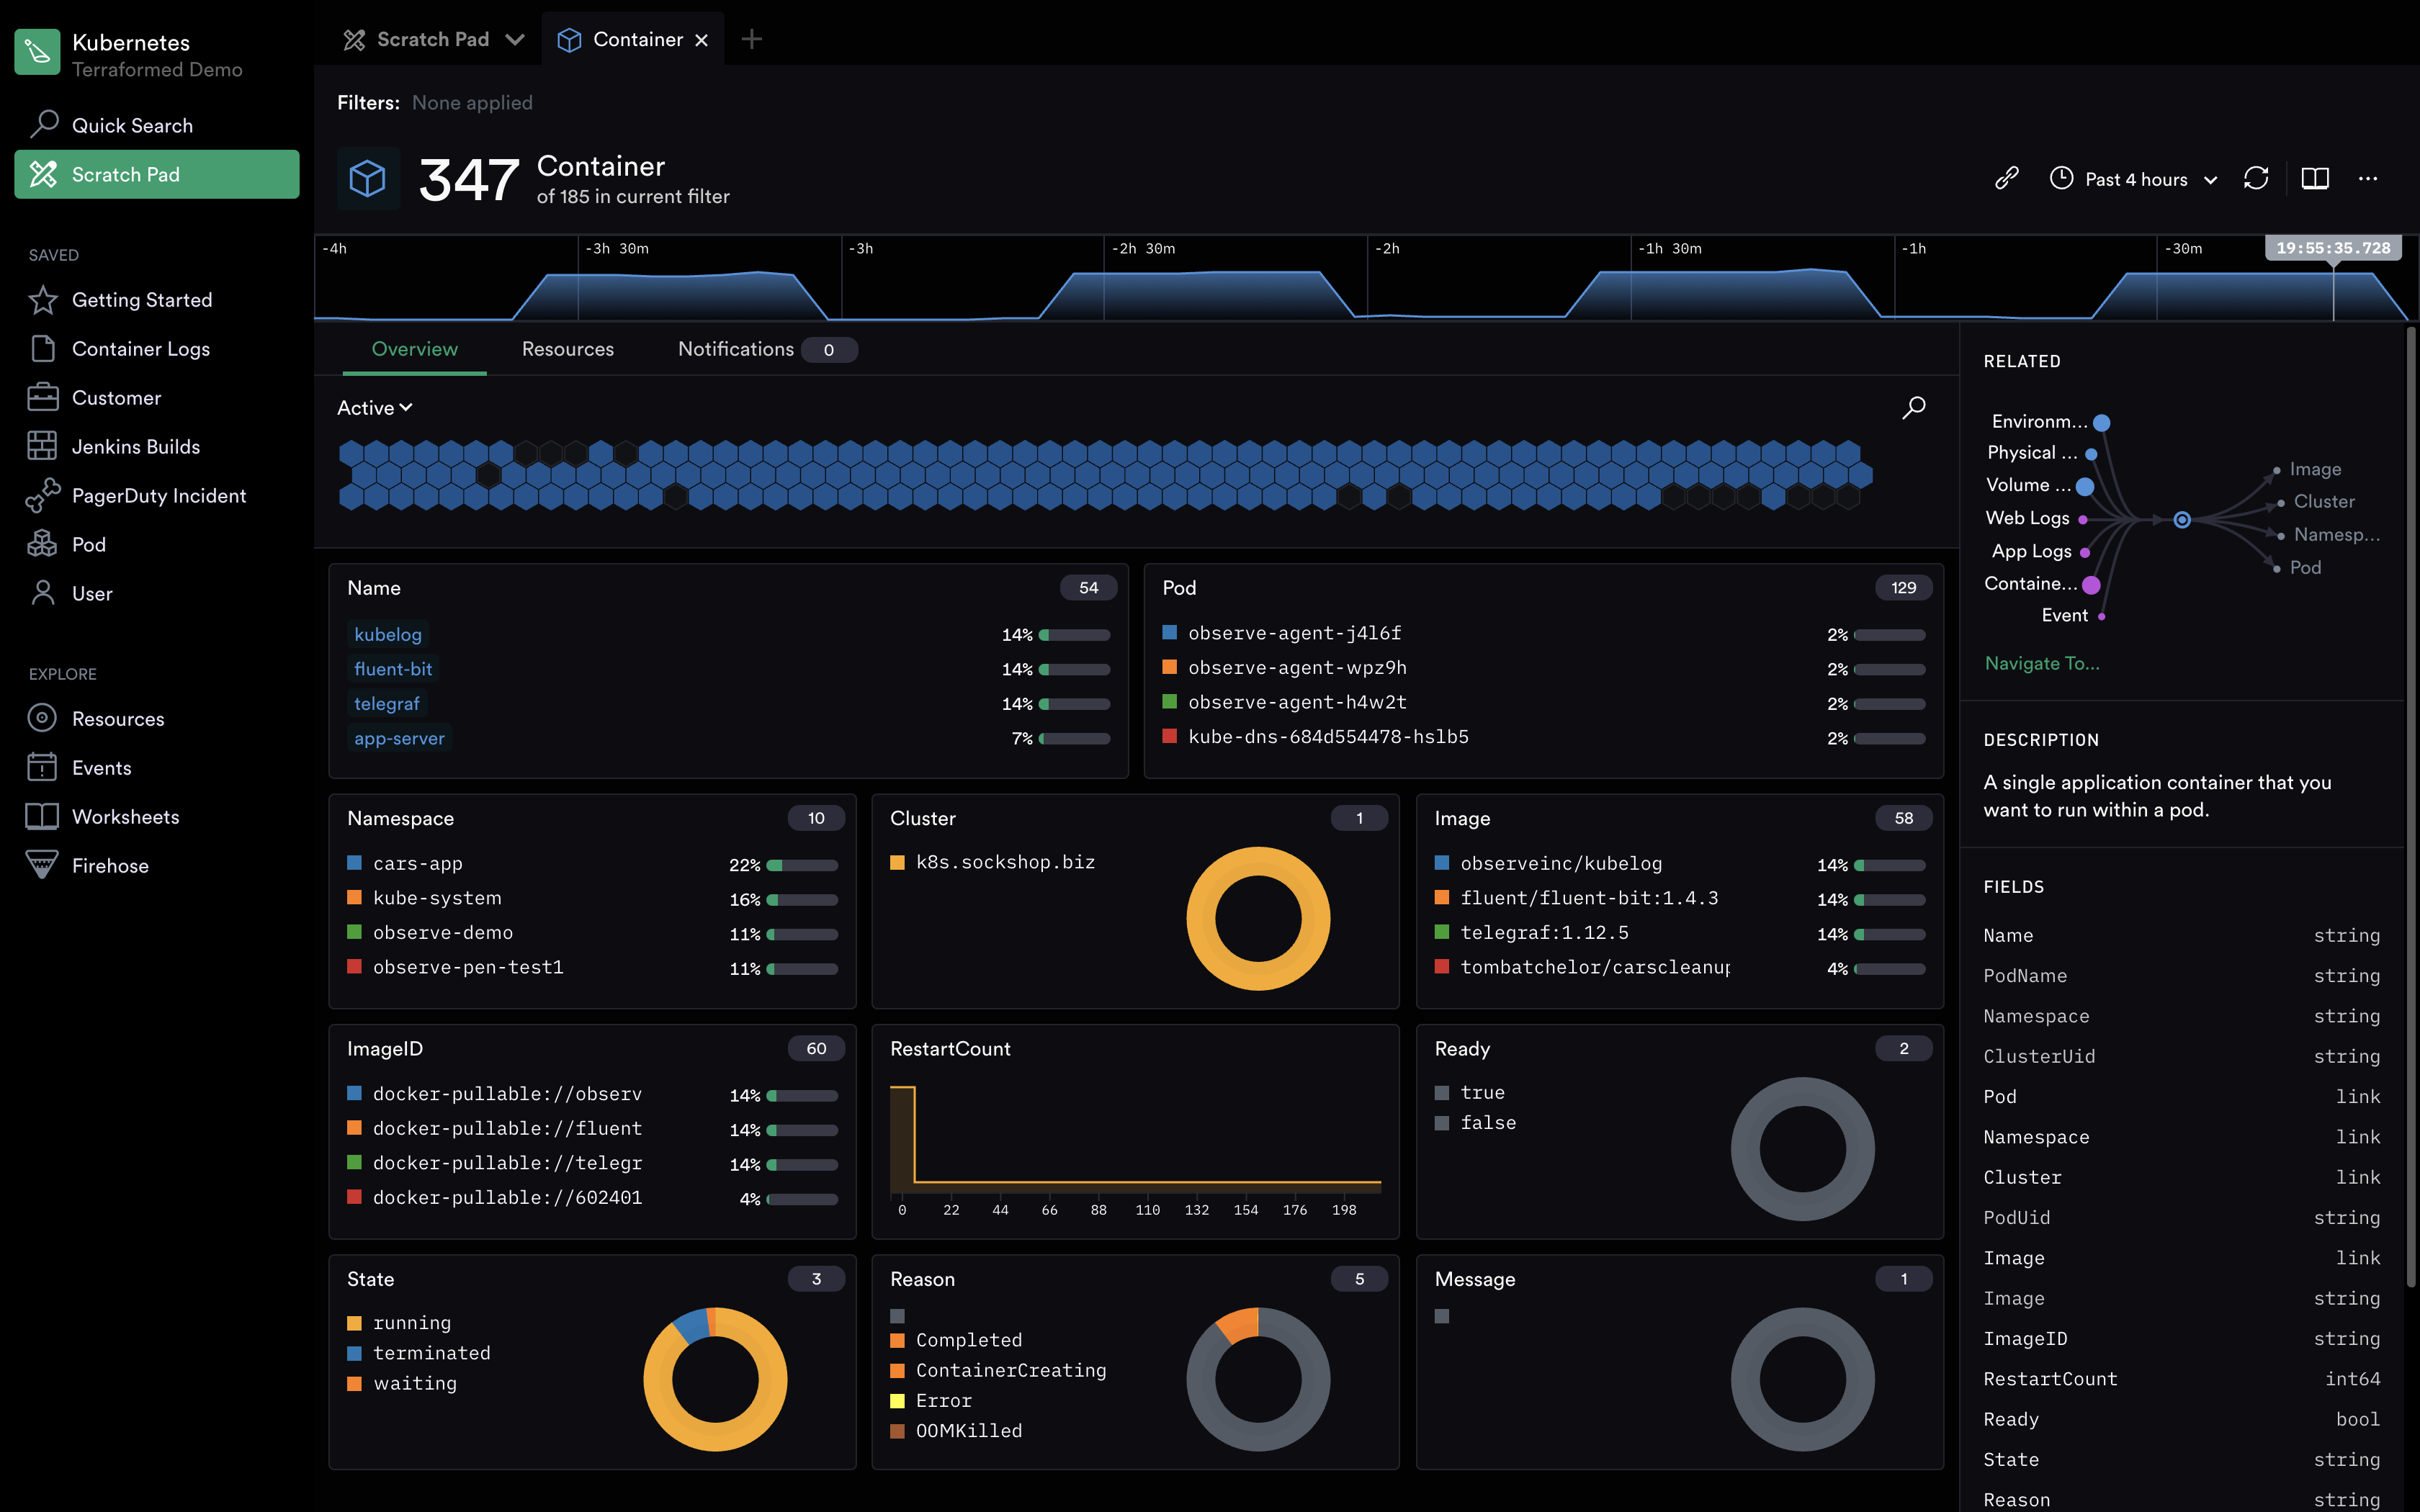Refresh data with circular arrows icon
This screenshot has width=2420, height=1512.
[2256, 179]
